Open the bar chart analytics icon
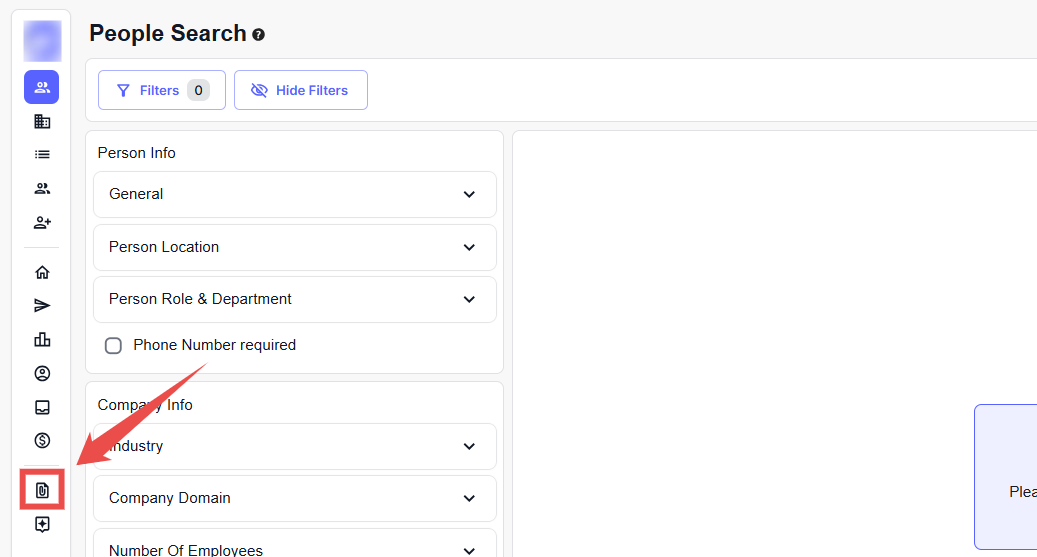 (42, 340)
